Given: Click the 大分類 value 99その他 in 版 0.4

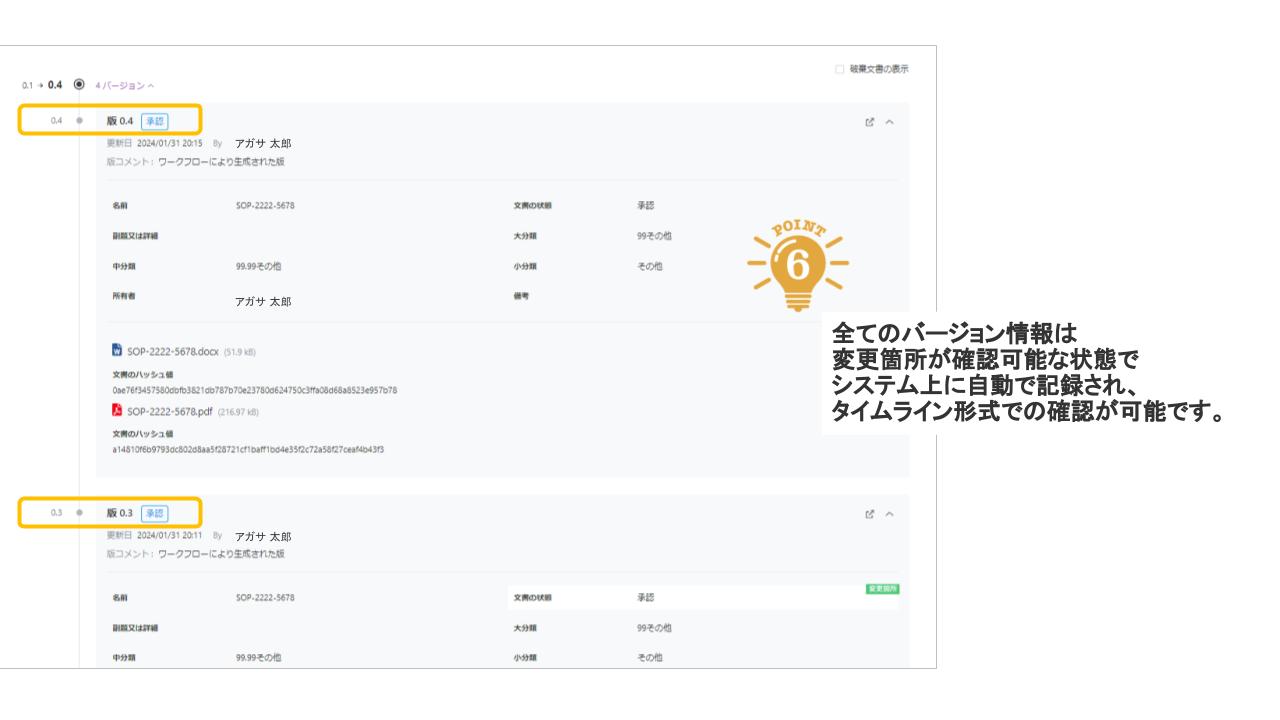Looking at the screenshot, I should pos(654,236).
